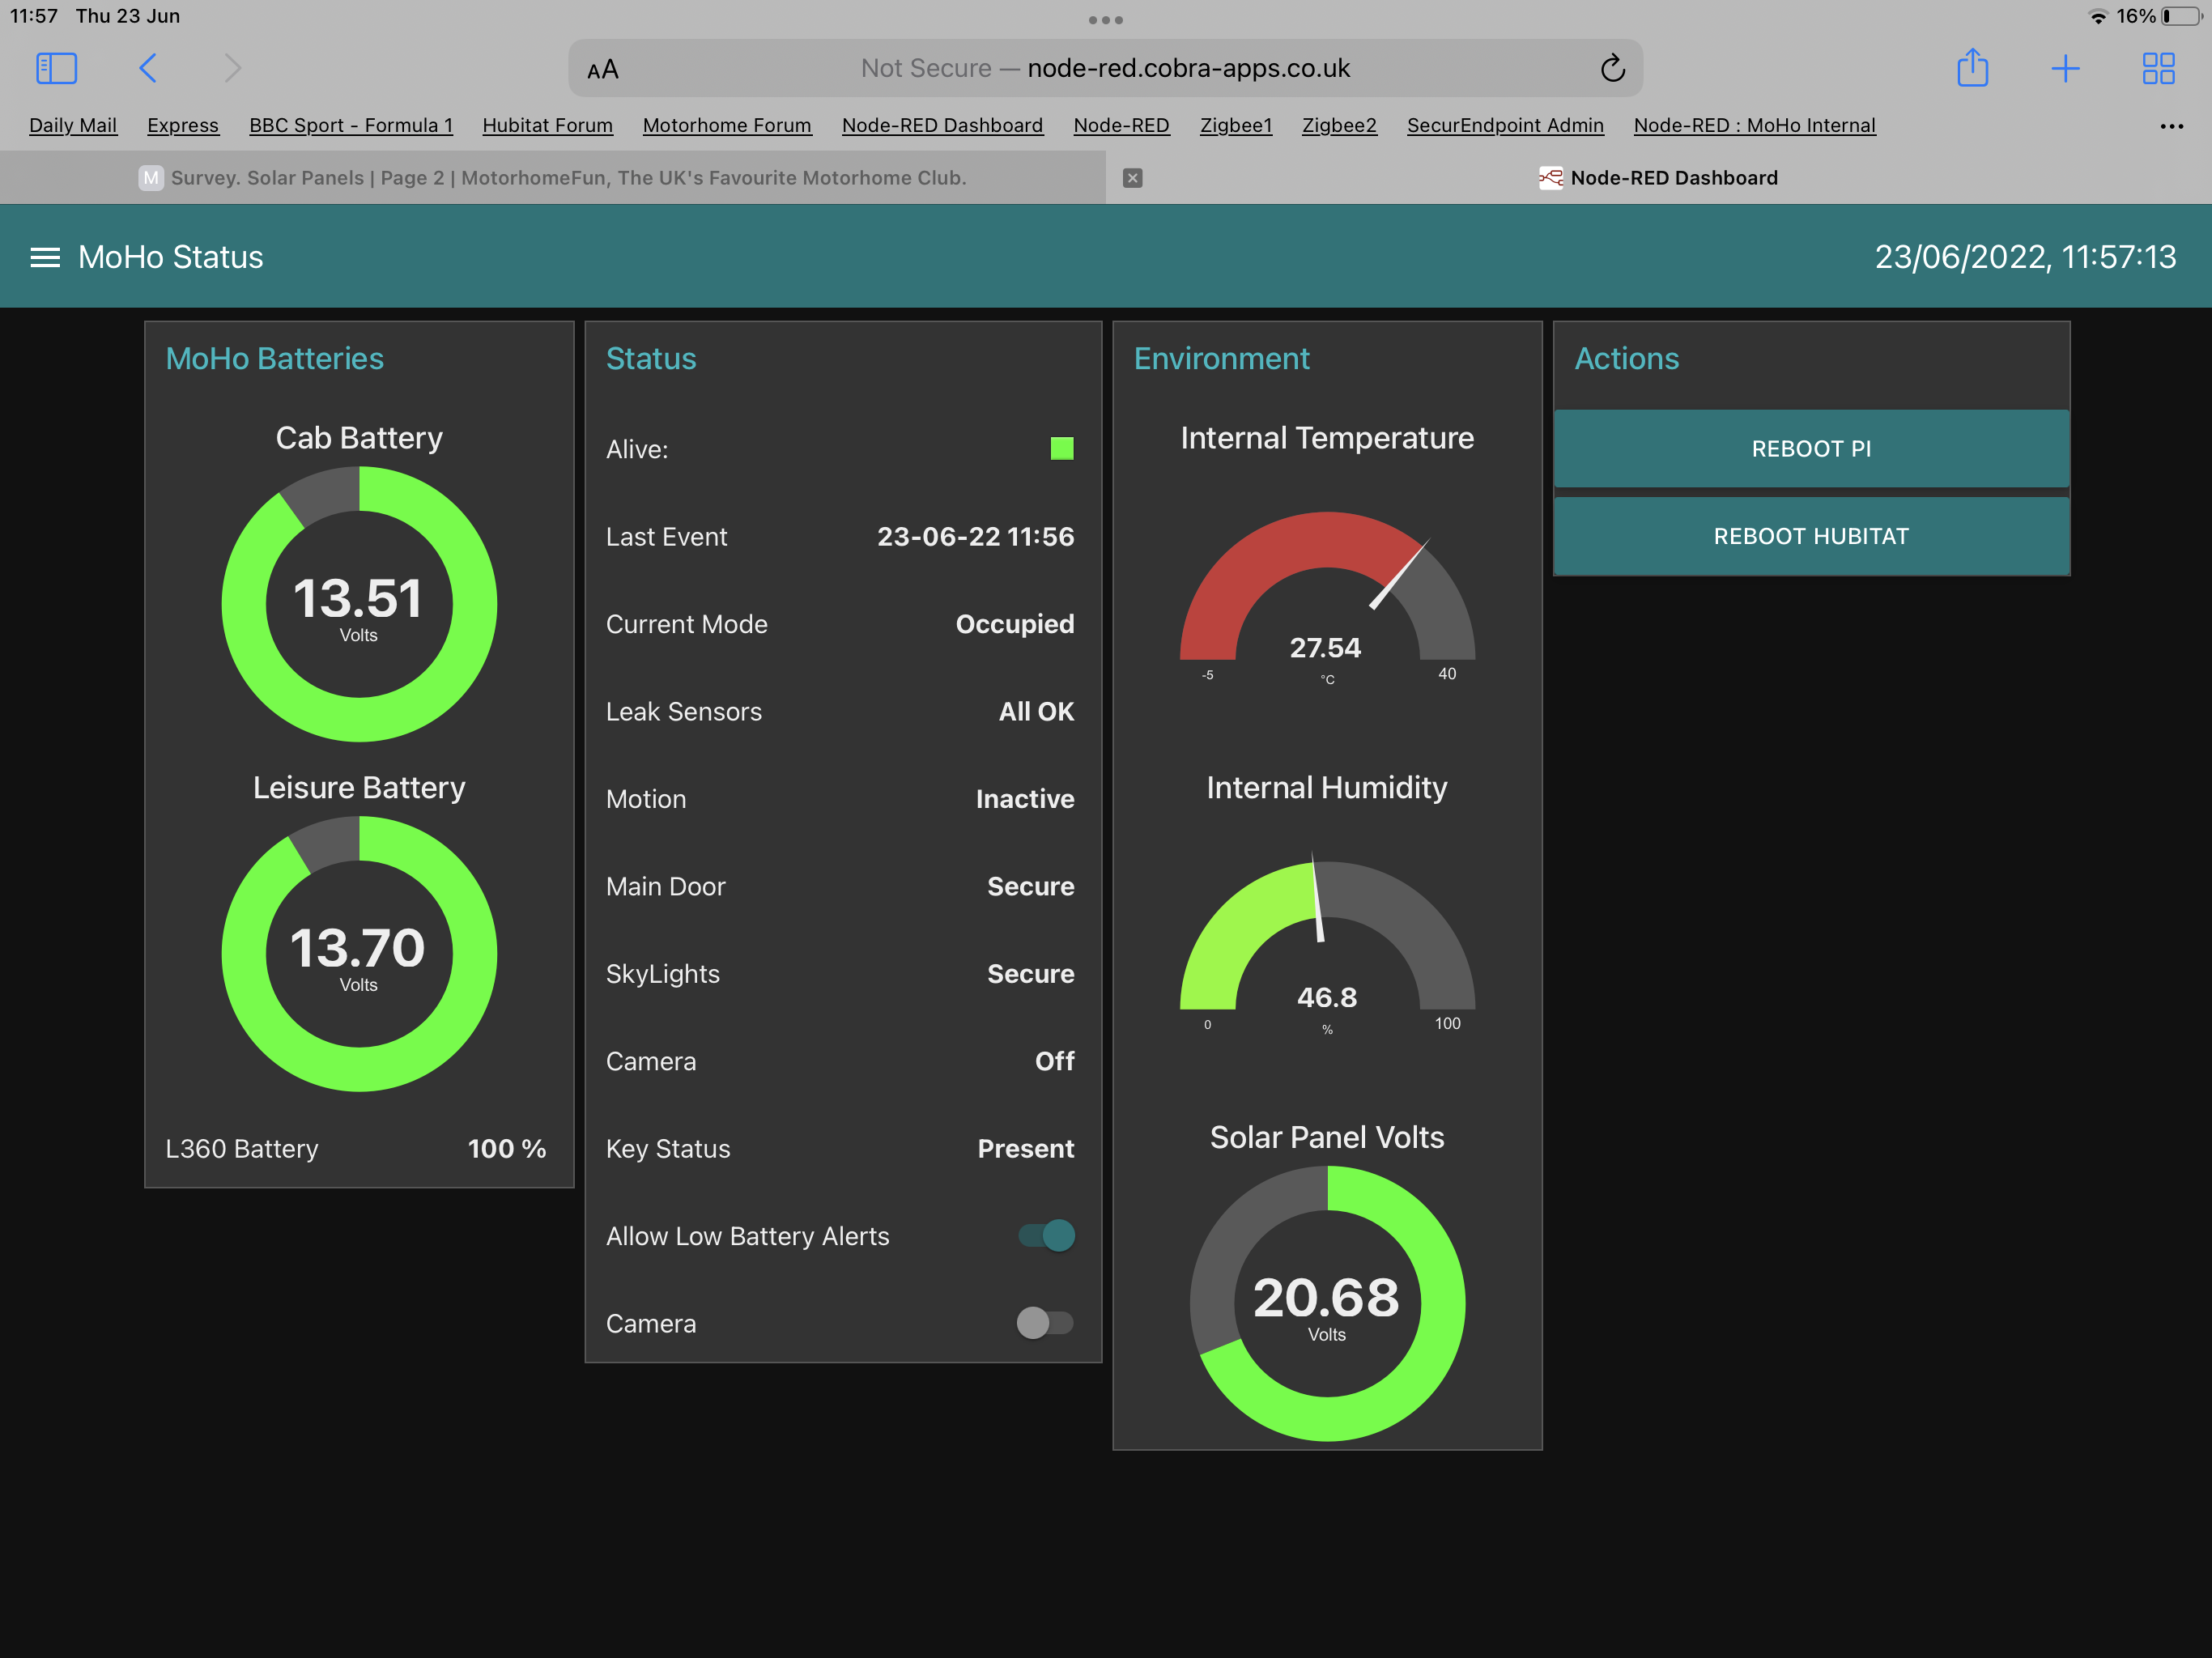Click the Motion Inactive value
Viewport: 2212px width, 1658px height.
(x=1025, y=799)
